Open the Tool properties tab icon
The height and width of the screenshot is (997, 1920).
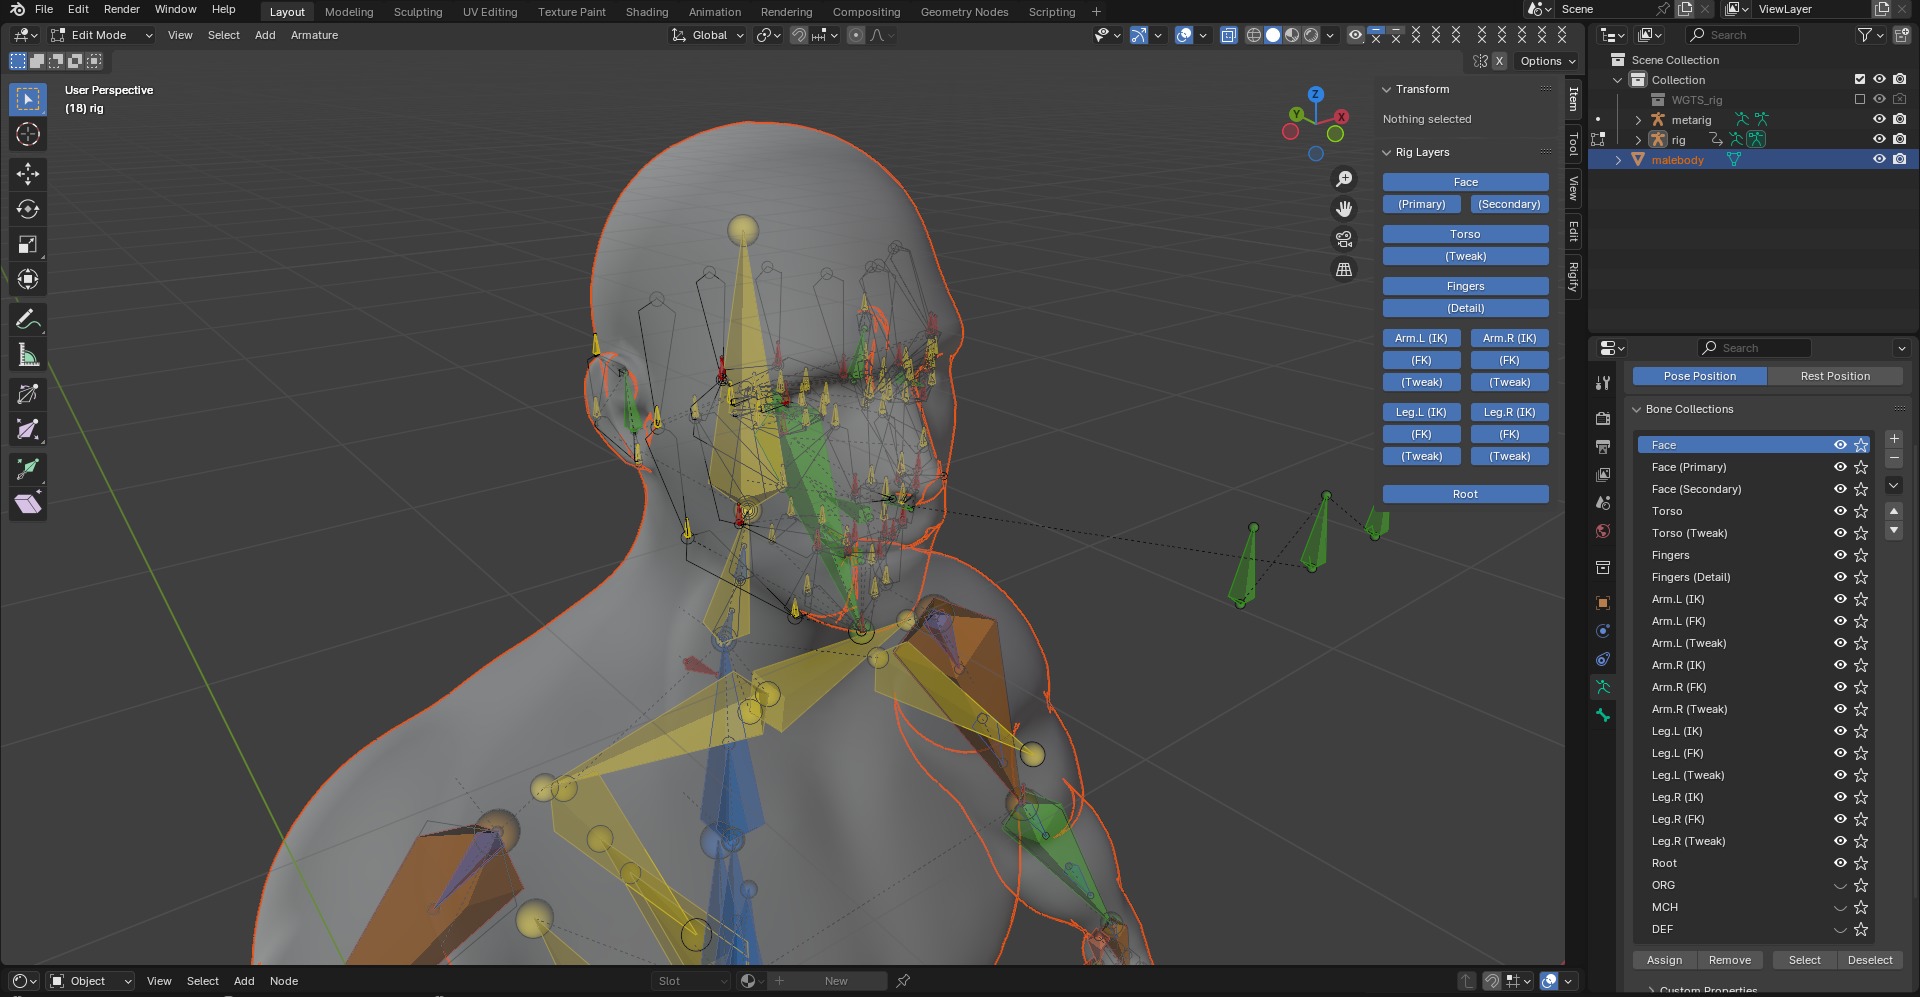(1603, 382)
